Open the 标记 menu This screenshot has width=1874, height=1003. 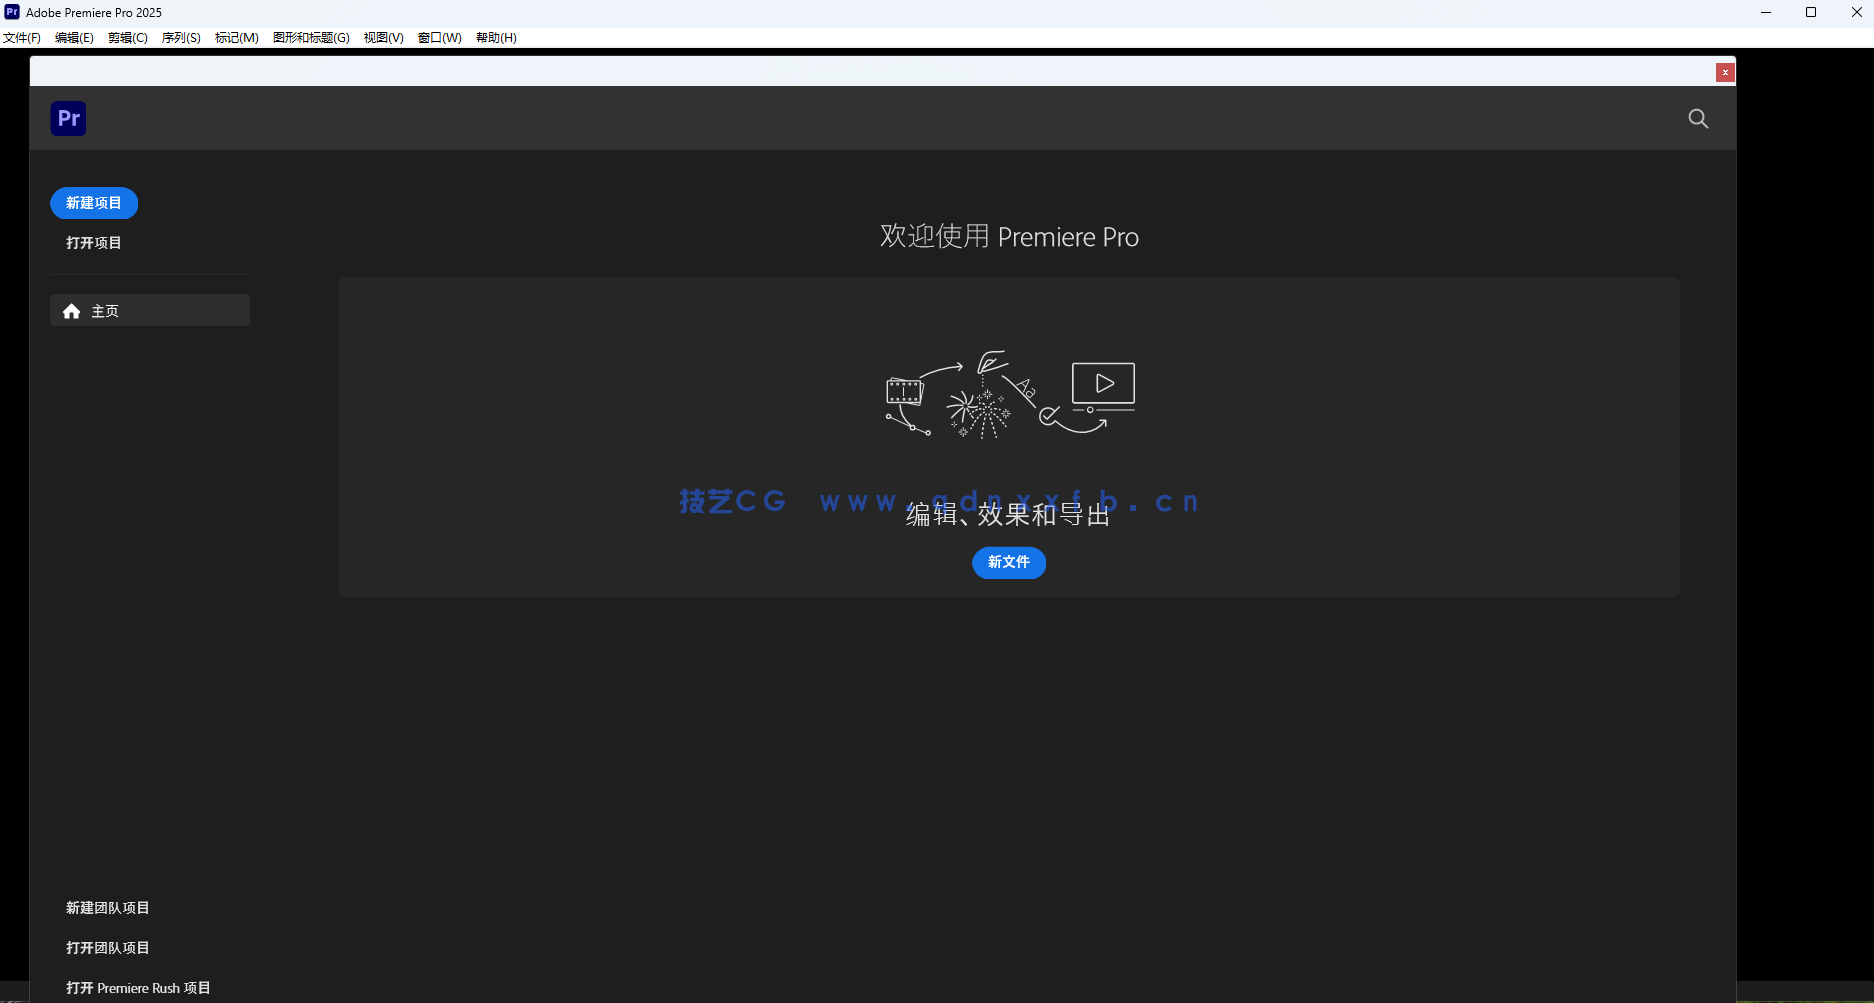236,37
